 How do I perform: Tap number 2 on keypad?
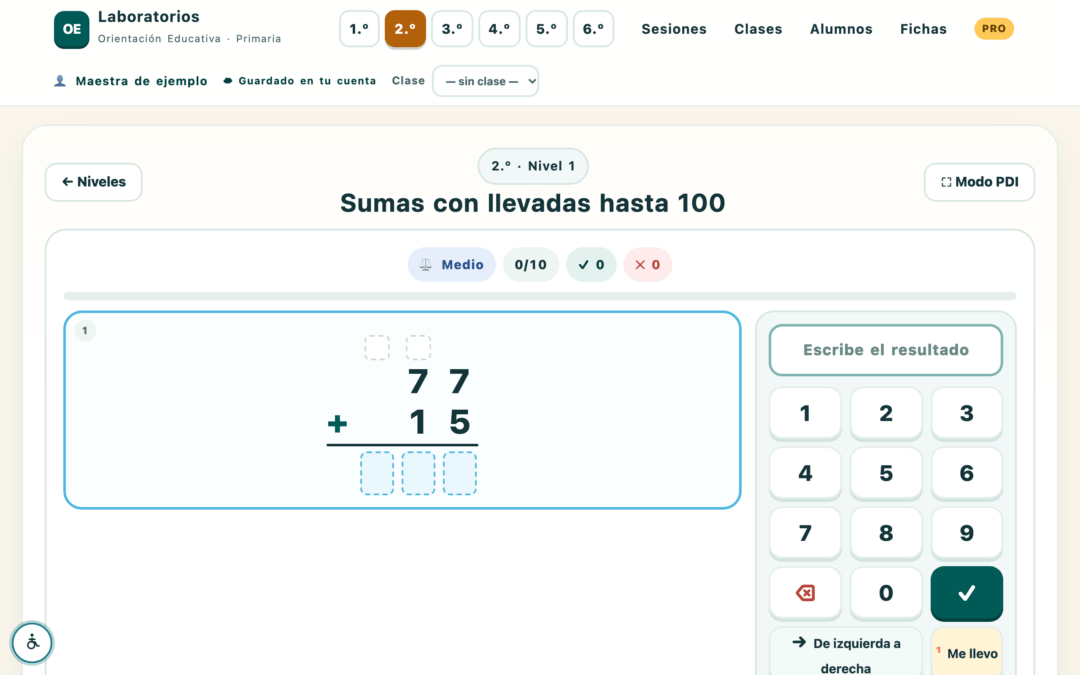point(886,413)
